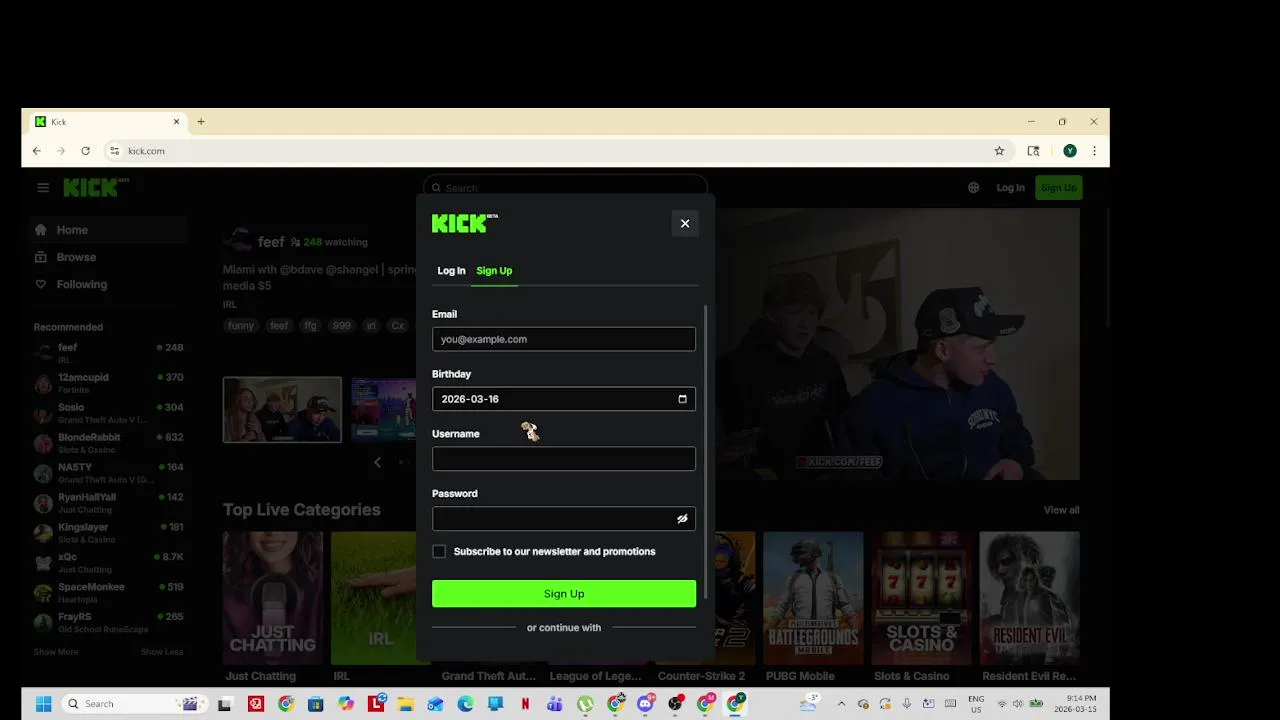Click the header Sign Up button
Screen dimensions: 1280x720
1058,188
